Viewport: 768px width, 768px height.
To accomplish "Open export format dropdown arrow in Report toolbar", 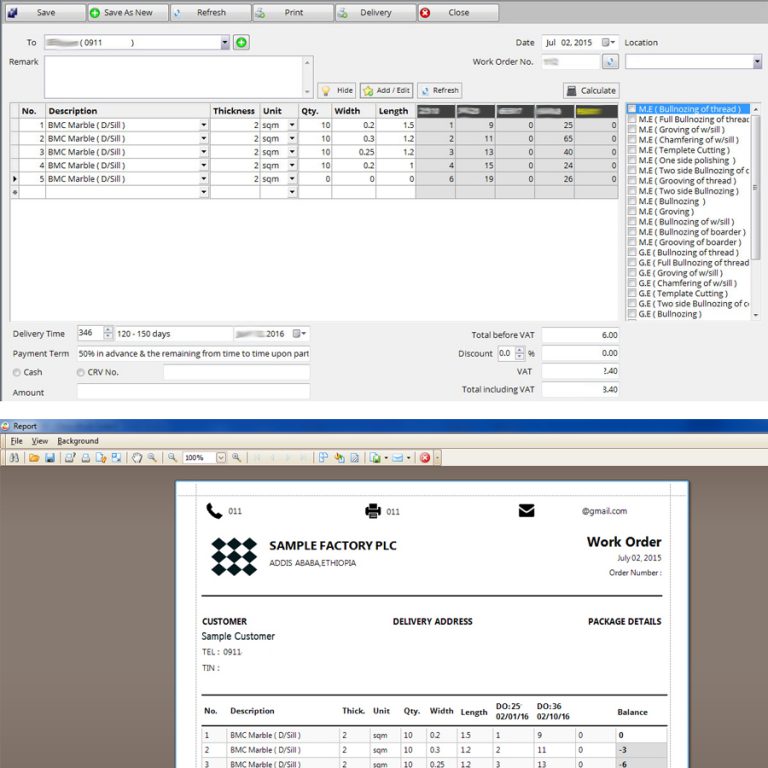I will point(386,457).
